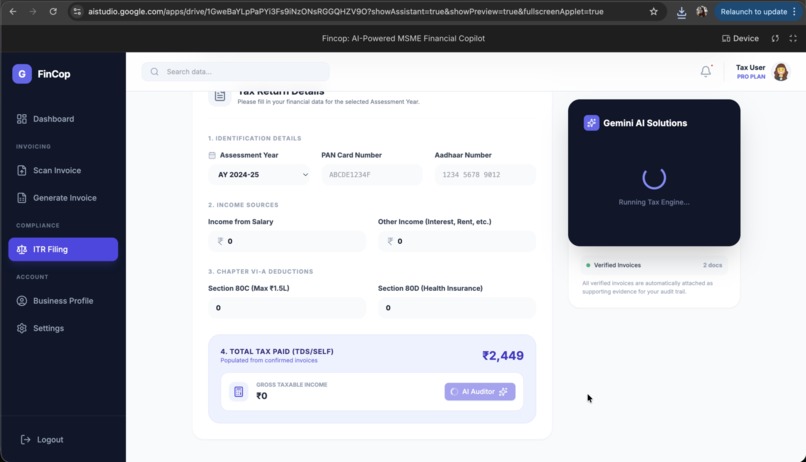The height and width of the screenshot is (462, 806).
Task: Click the 2 docs label
Action: [712, 265]
